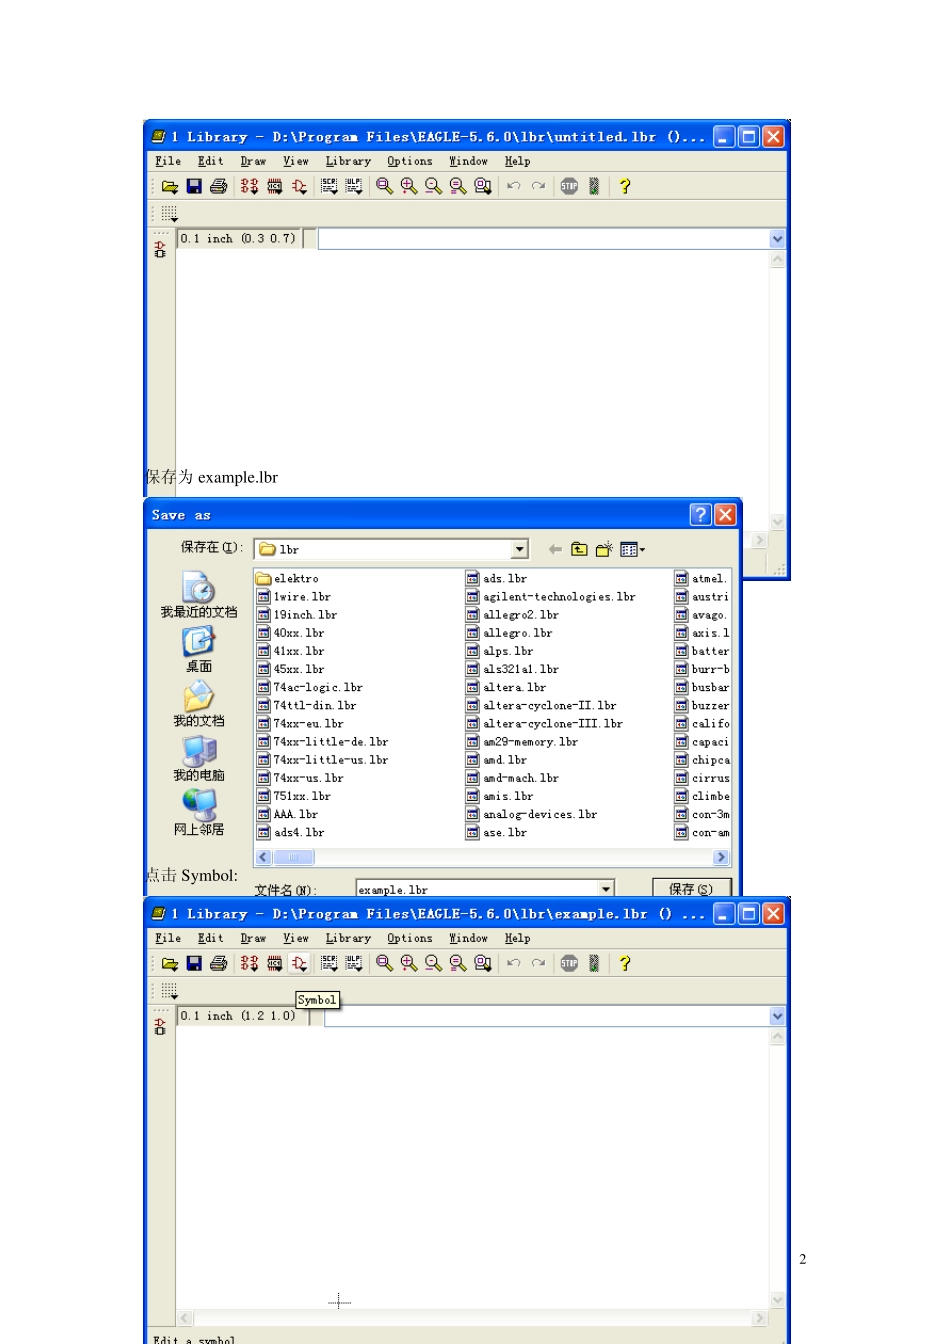Click traffic-light Go icon in example.lbr window

point(593,963)
